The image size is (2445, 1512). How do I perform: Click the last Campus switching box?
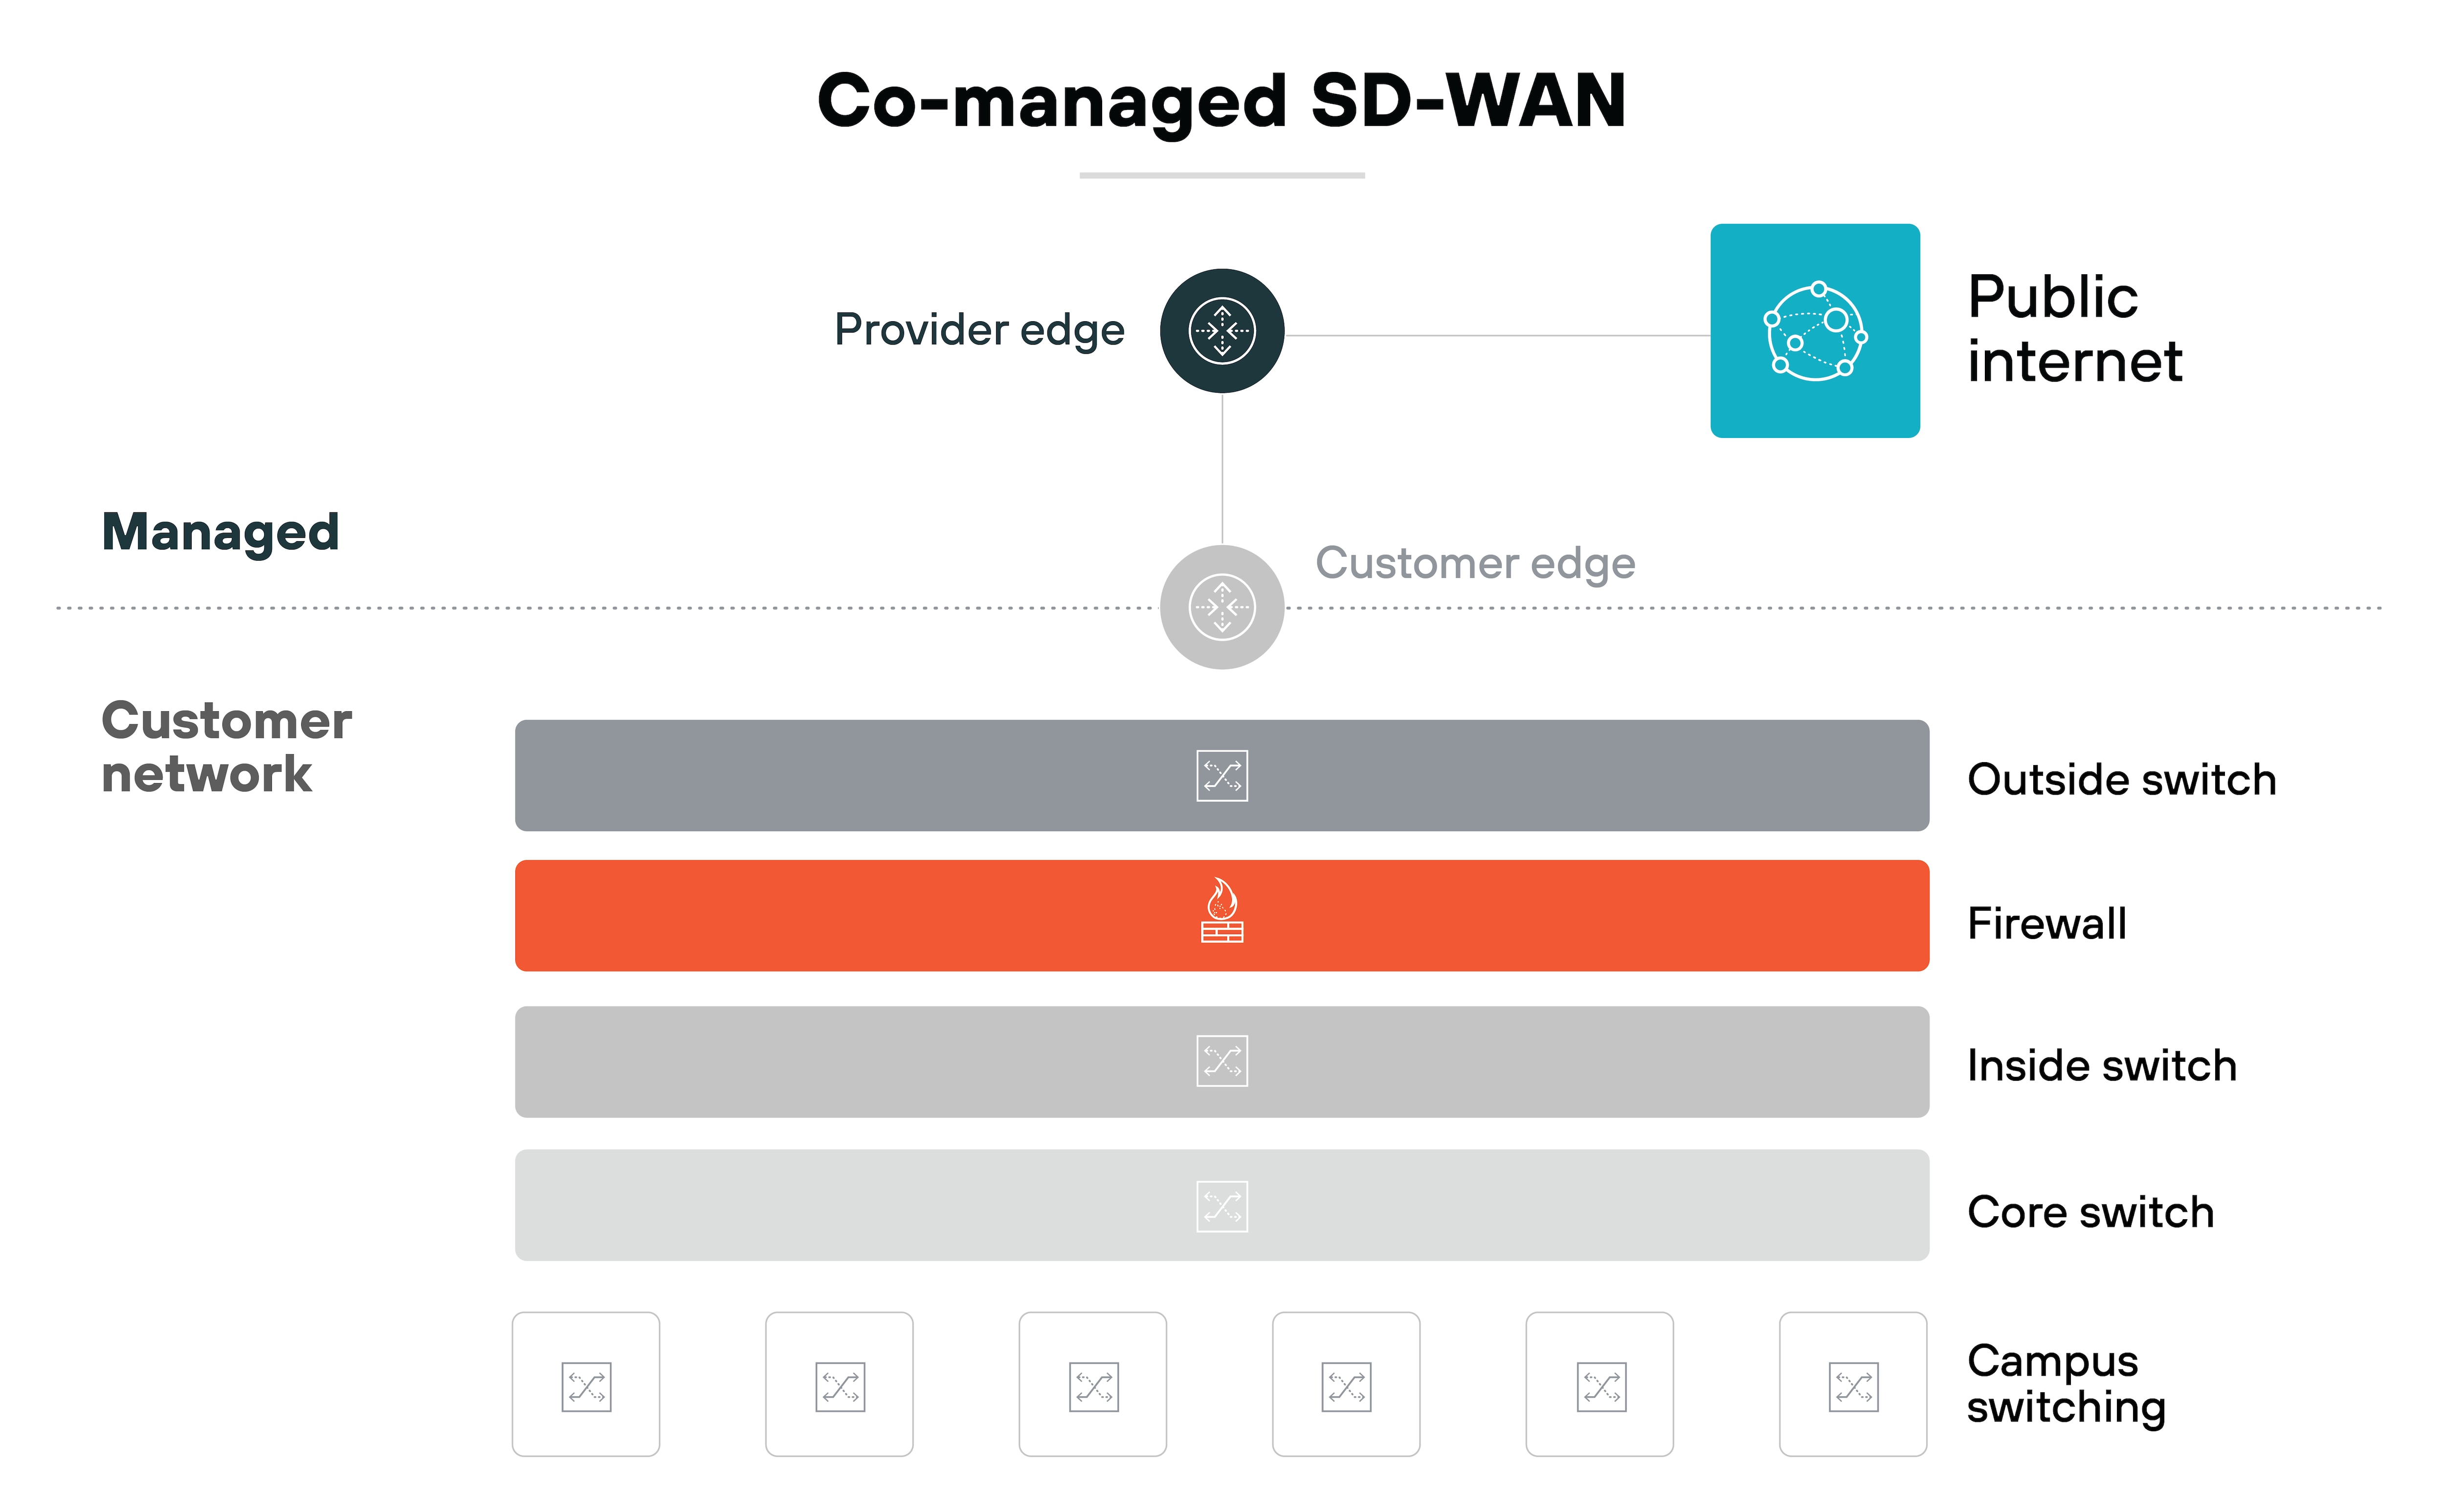(1853, 1385)
